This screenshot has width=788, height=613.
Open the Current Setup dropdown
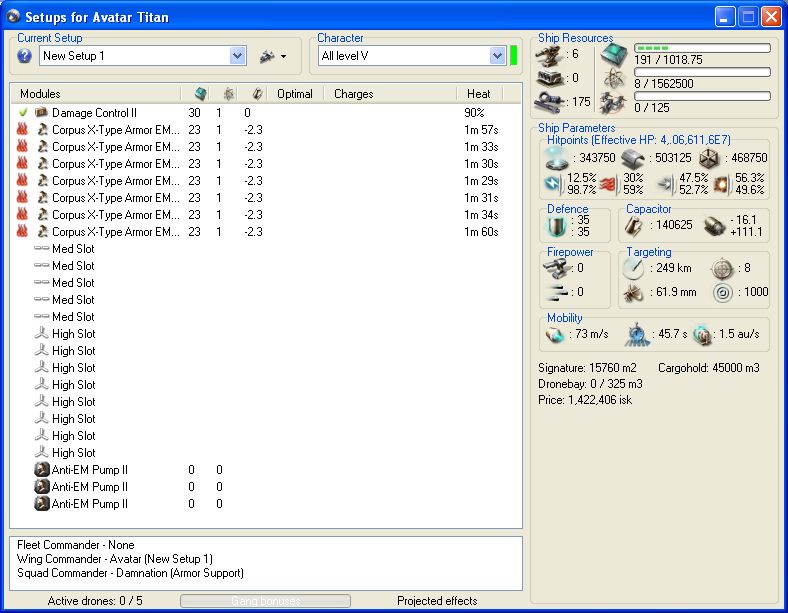pyautogui.click(x=237, y=56)
